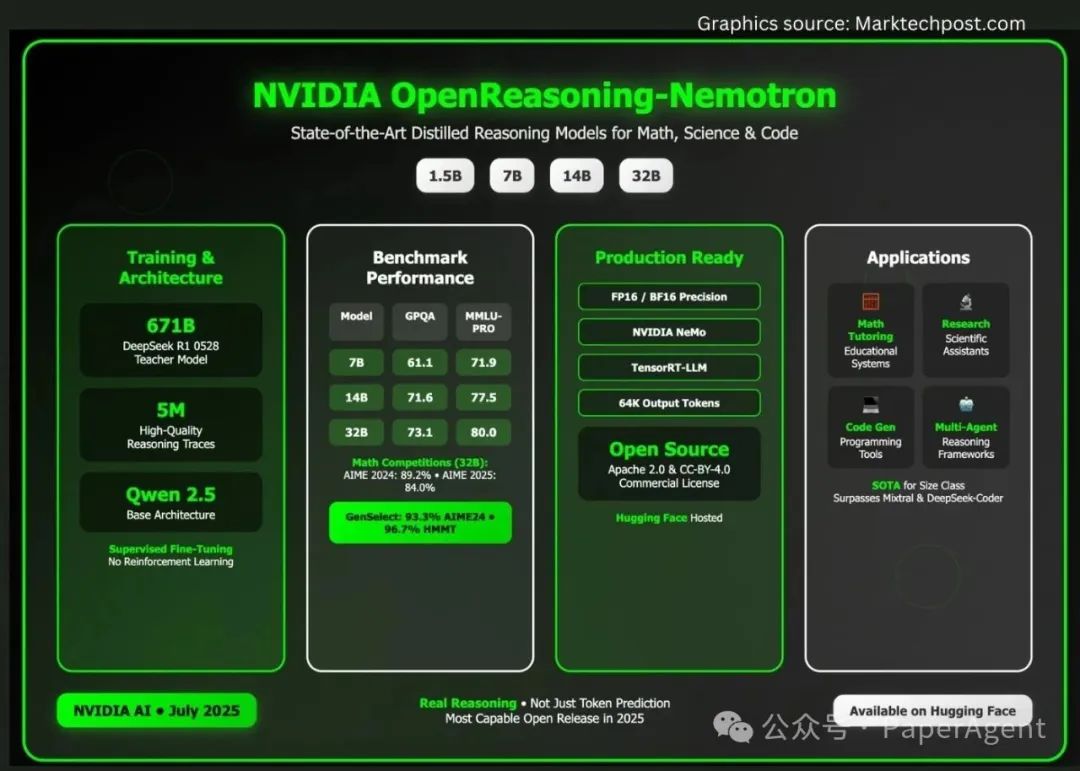This screenshot has height=771, width=1080.
Task: Click the TensorRT-LLM box
Action: [x=669, y=367]
